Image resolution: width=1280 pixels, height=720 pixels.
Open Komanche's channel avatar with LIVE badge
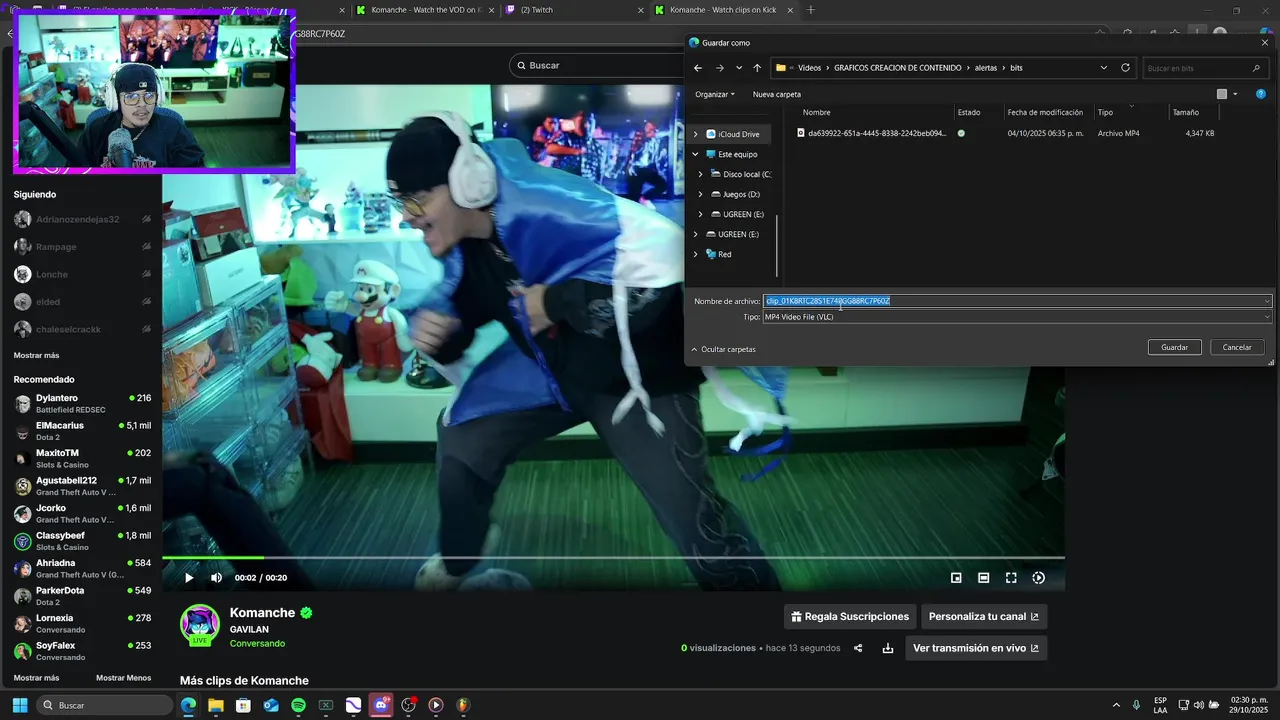click(200, 624)
